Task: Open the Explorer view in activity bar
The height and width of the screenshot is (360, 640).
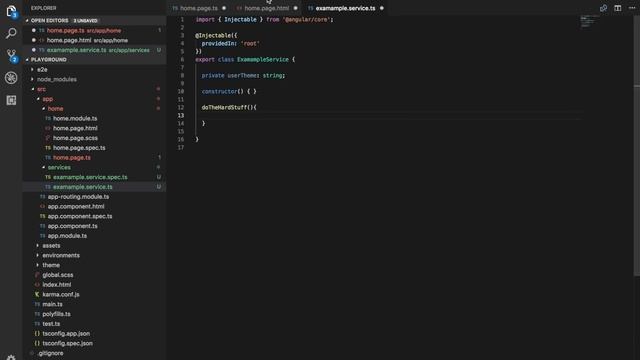Action: (x=11, y=11)
